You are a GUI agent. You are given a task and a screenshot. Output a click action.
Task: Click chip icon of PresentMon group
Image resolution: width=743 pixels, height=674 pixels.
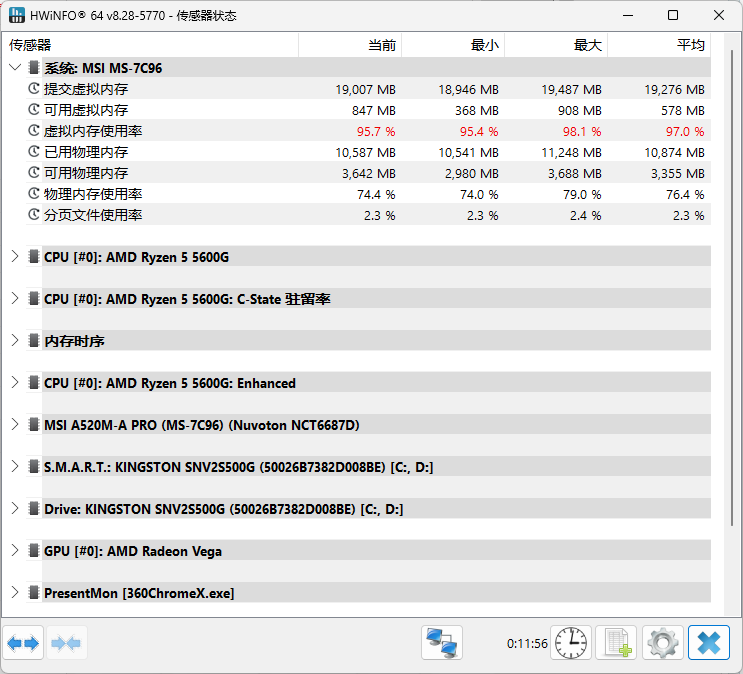click(x=34, y=592)
